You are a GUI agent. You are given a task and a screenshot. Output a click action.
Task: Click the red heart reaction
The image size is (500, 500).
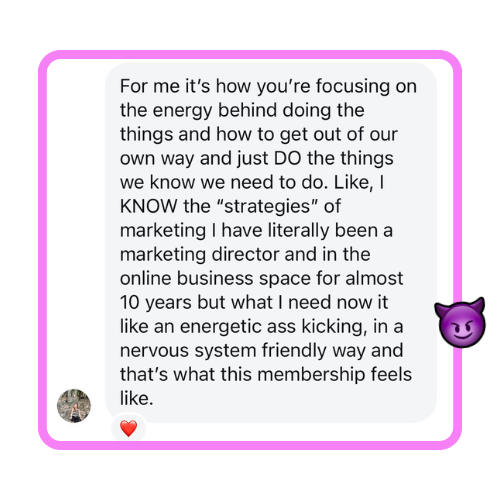(129, 428)
